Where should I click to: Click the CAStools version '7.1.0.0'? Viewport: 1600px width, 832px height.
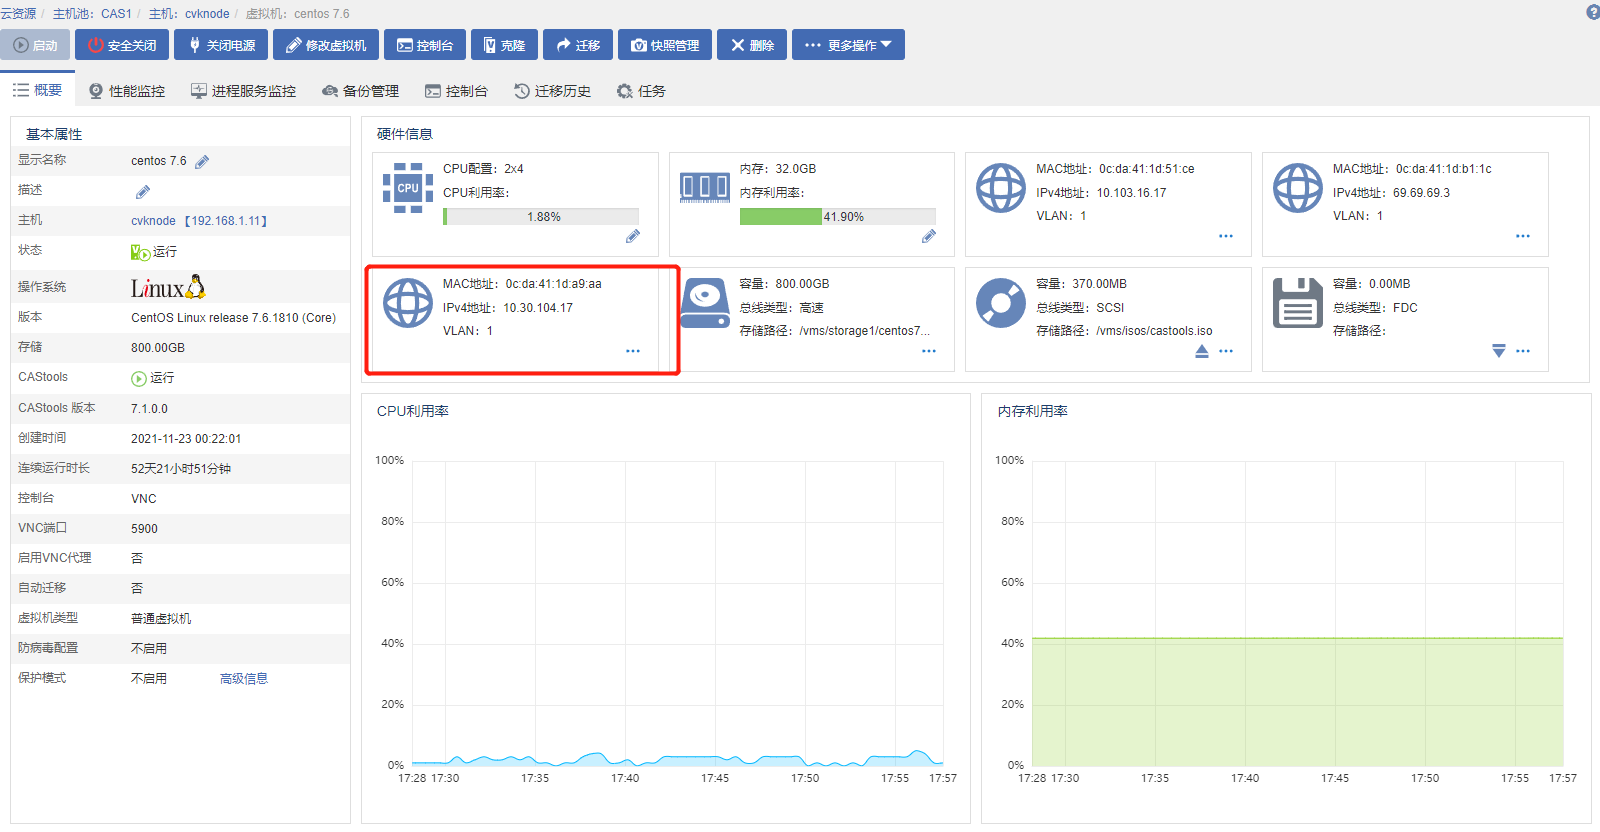[x=149, y=409]
